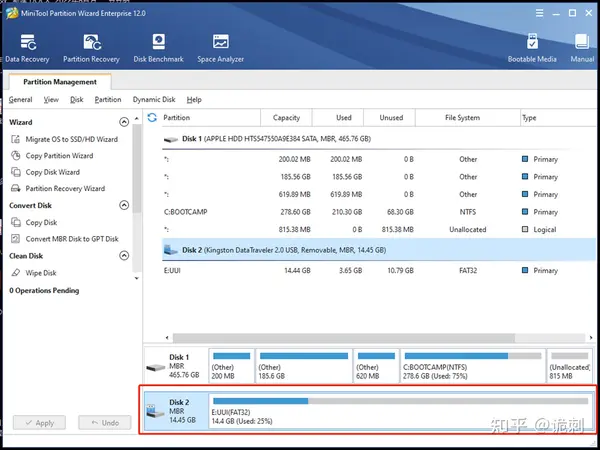Click the MiniTool app logo in the title bar
This screenshot has width=600, height=450.
coord(12,13)
